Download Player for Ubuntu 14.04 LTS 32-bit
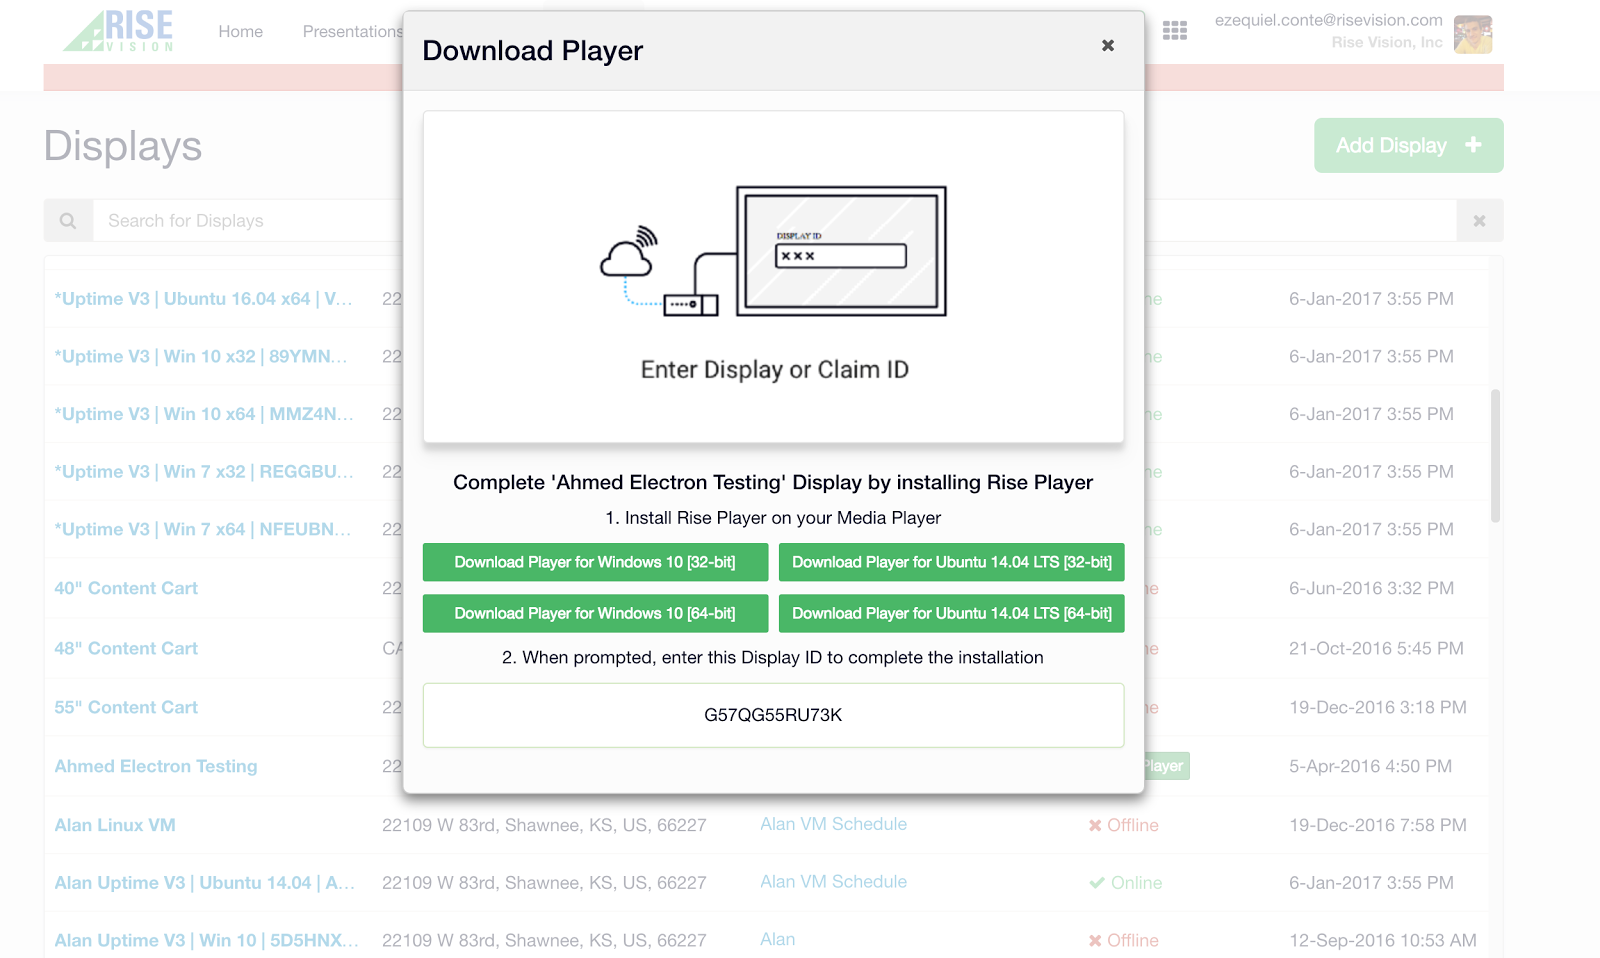The image size is (1600, 958). pyautogui.click(x=952, y=562)
